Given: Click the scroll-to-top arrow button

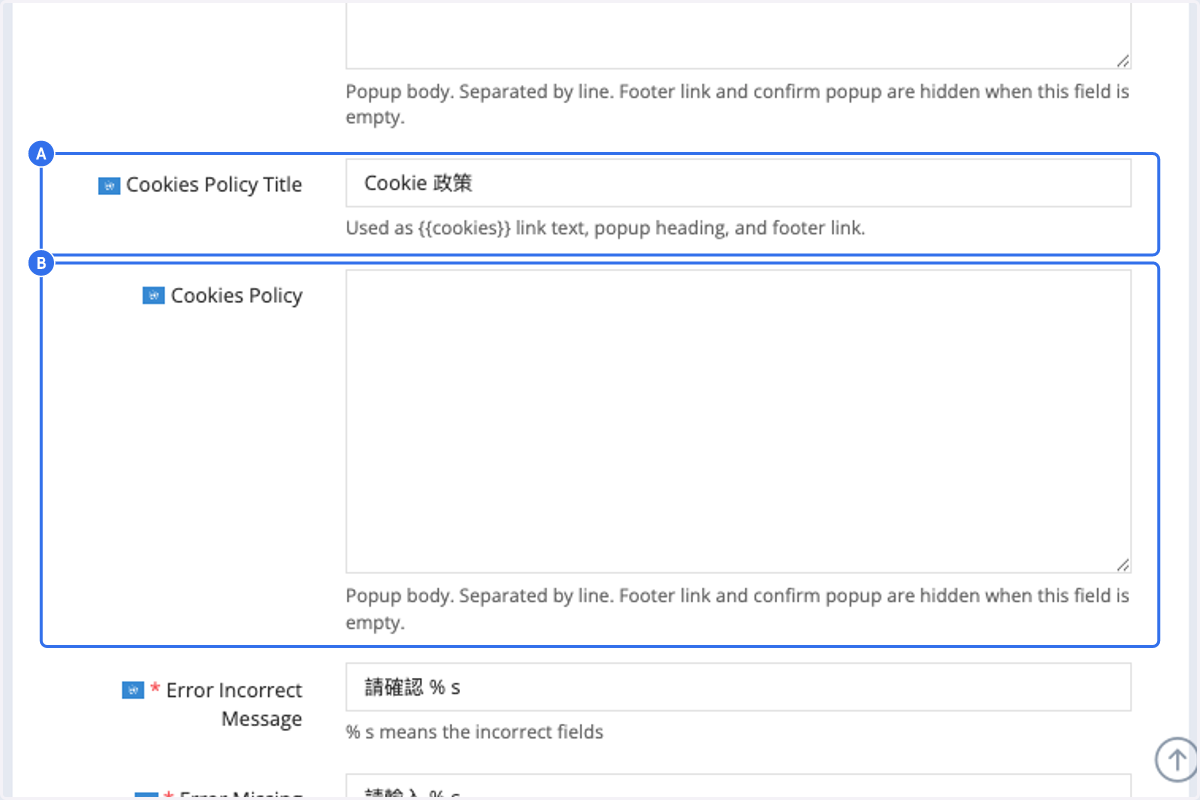Looking at the screenshot, I should tap(1176, 759).
